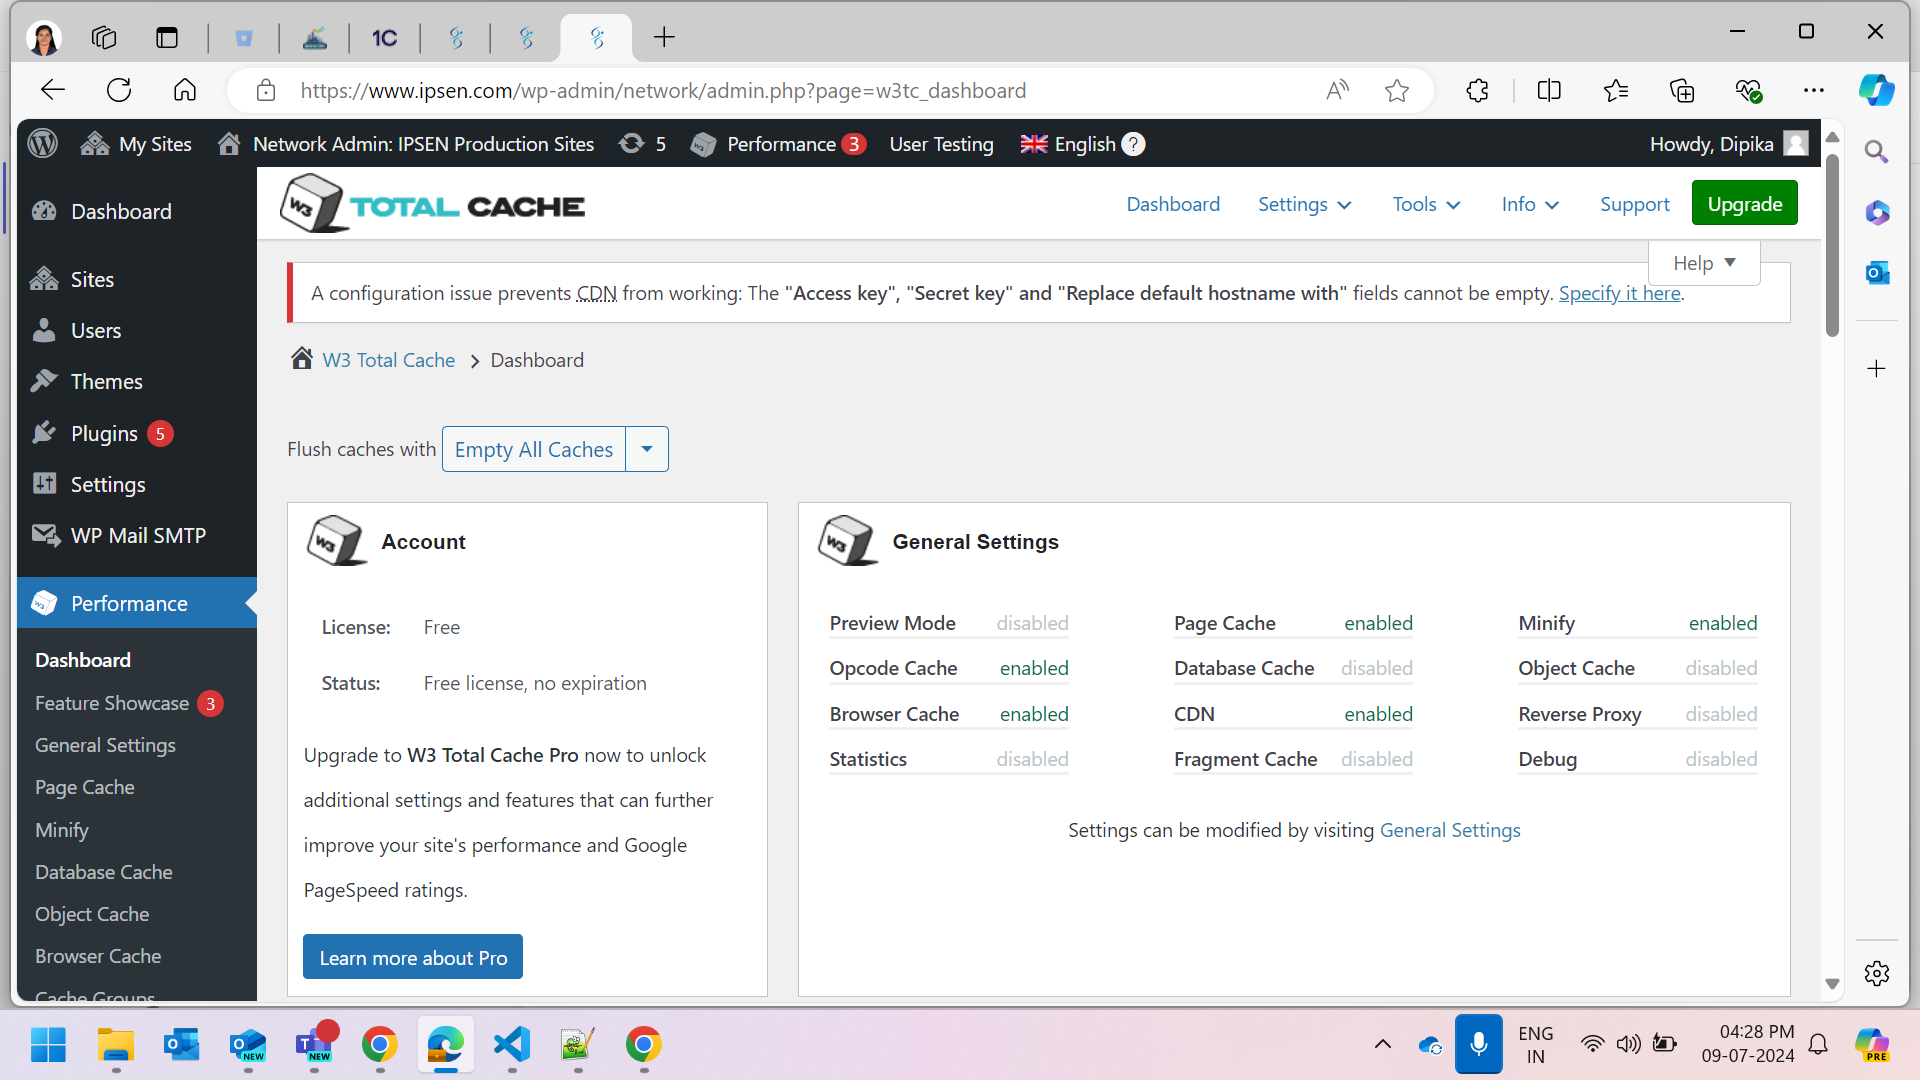Open Page Cache submenu item in sidebar
The image size is (1920, 1080).
pos(85,787)
